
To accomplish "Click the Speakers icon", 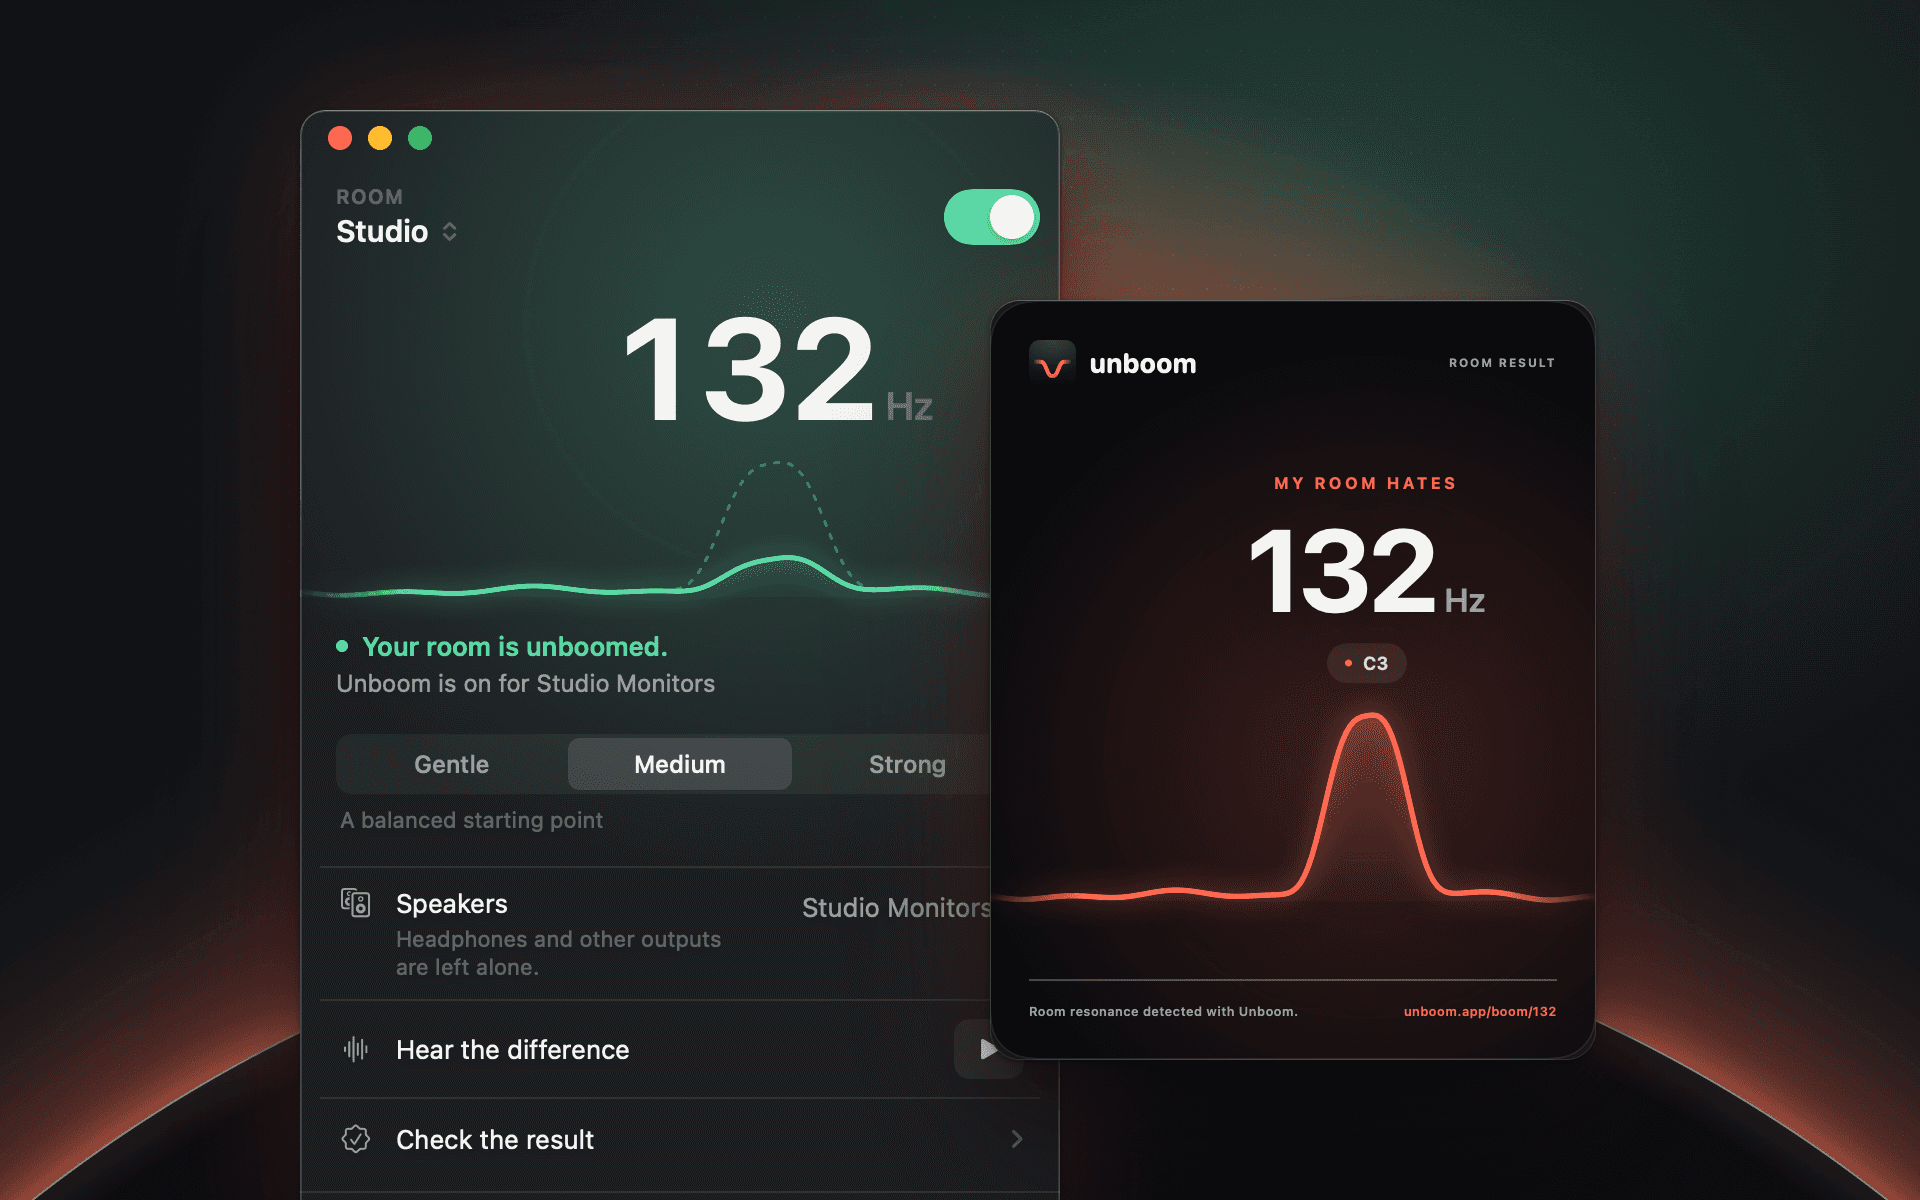I will (x=355, y=903).
